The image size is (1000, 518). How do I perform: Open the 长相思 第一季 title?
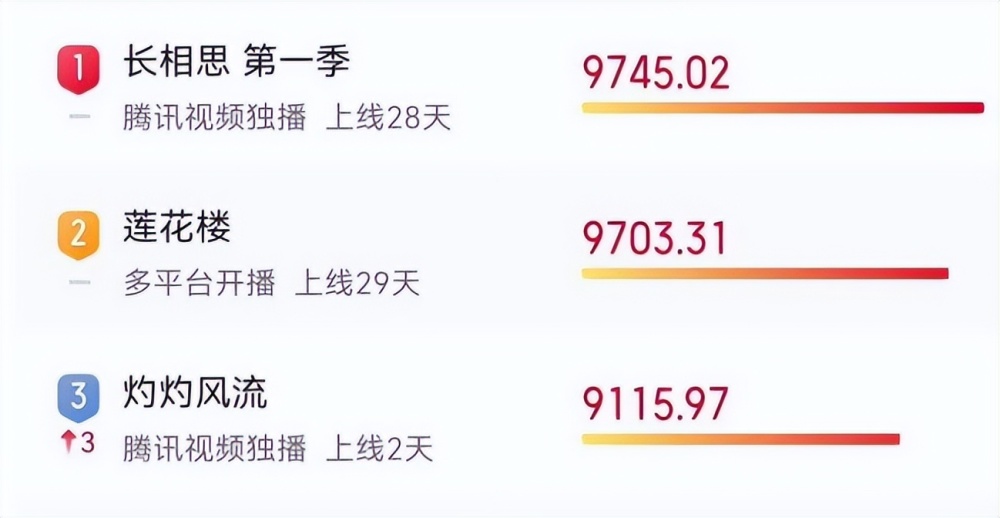pyautogui.click(x=237, y=64)
